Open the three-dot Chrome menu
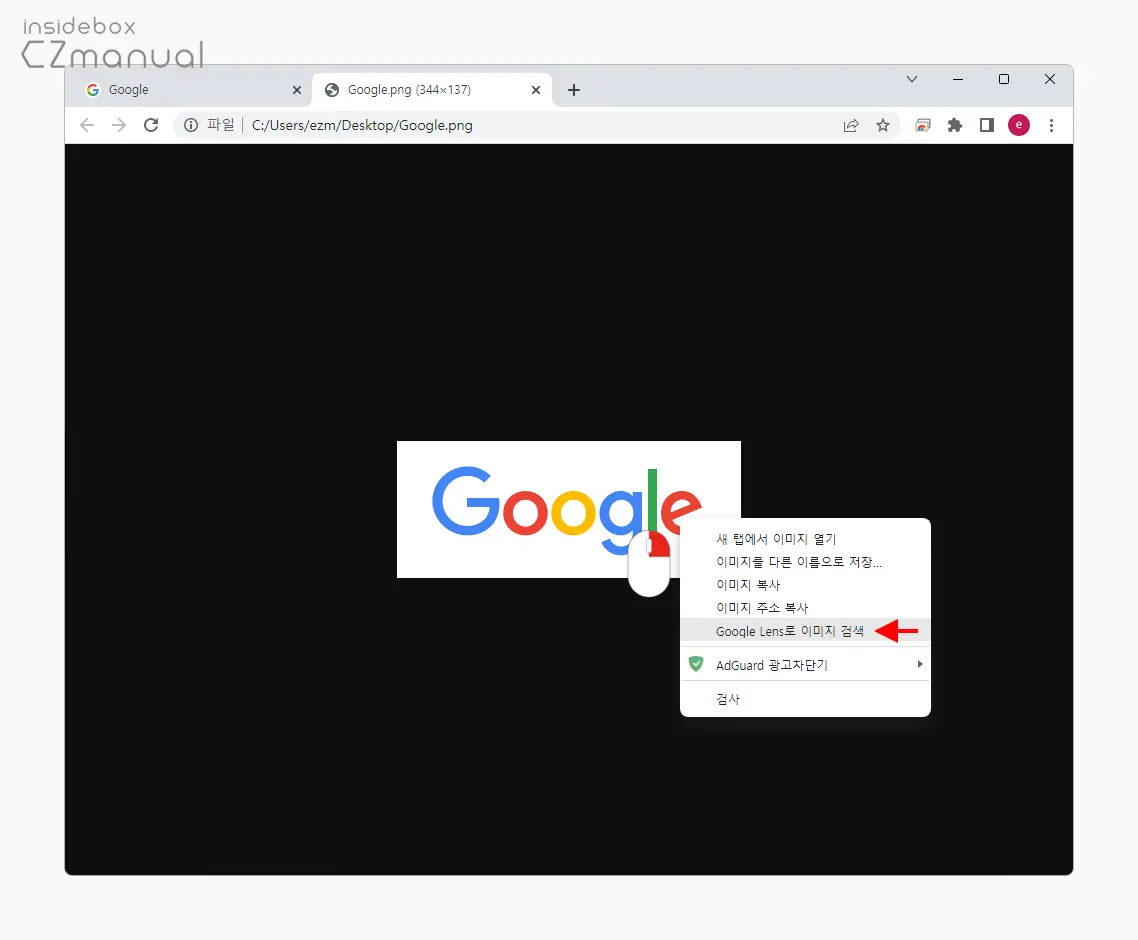Screen dimensions: 1138x940 click(x=1052, y=125)
